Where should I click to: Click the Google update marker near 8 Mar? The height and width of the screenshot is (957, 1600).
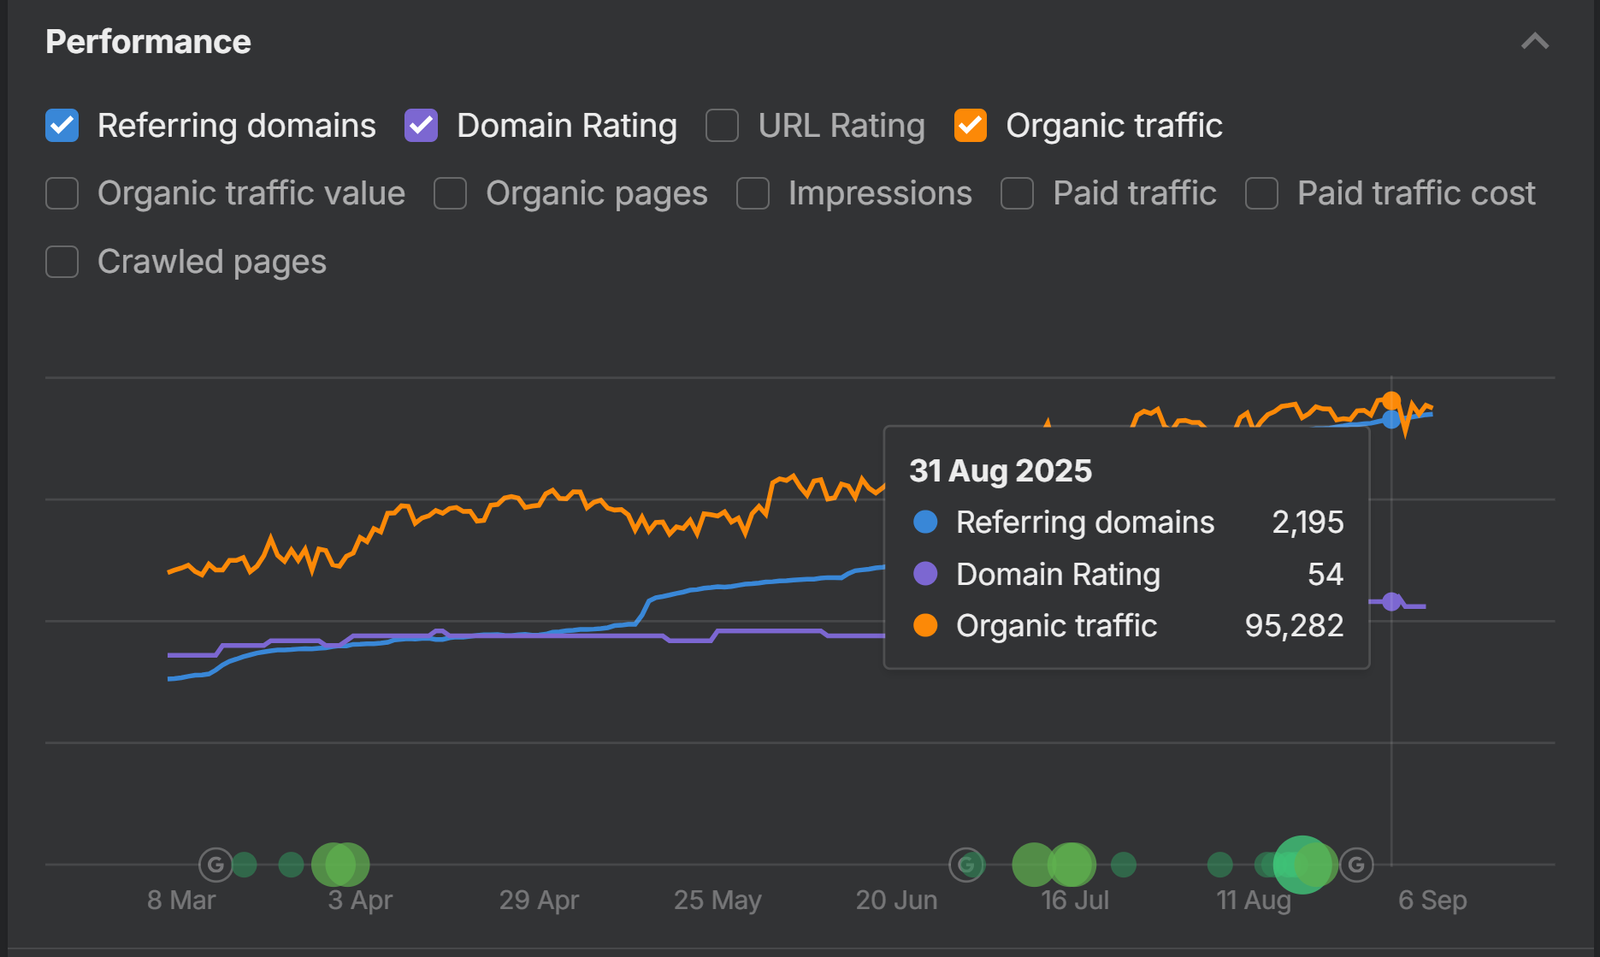(216, 864)
